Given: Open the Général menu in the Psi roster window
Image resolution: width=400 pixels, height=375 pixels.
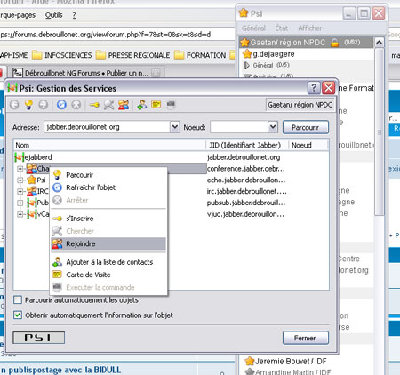Looking at the screenshot, I should 254,28.
